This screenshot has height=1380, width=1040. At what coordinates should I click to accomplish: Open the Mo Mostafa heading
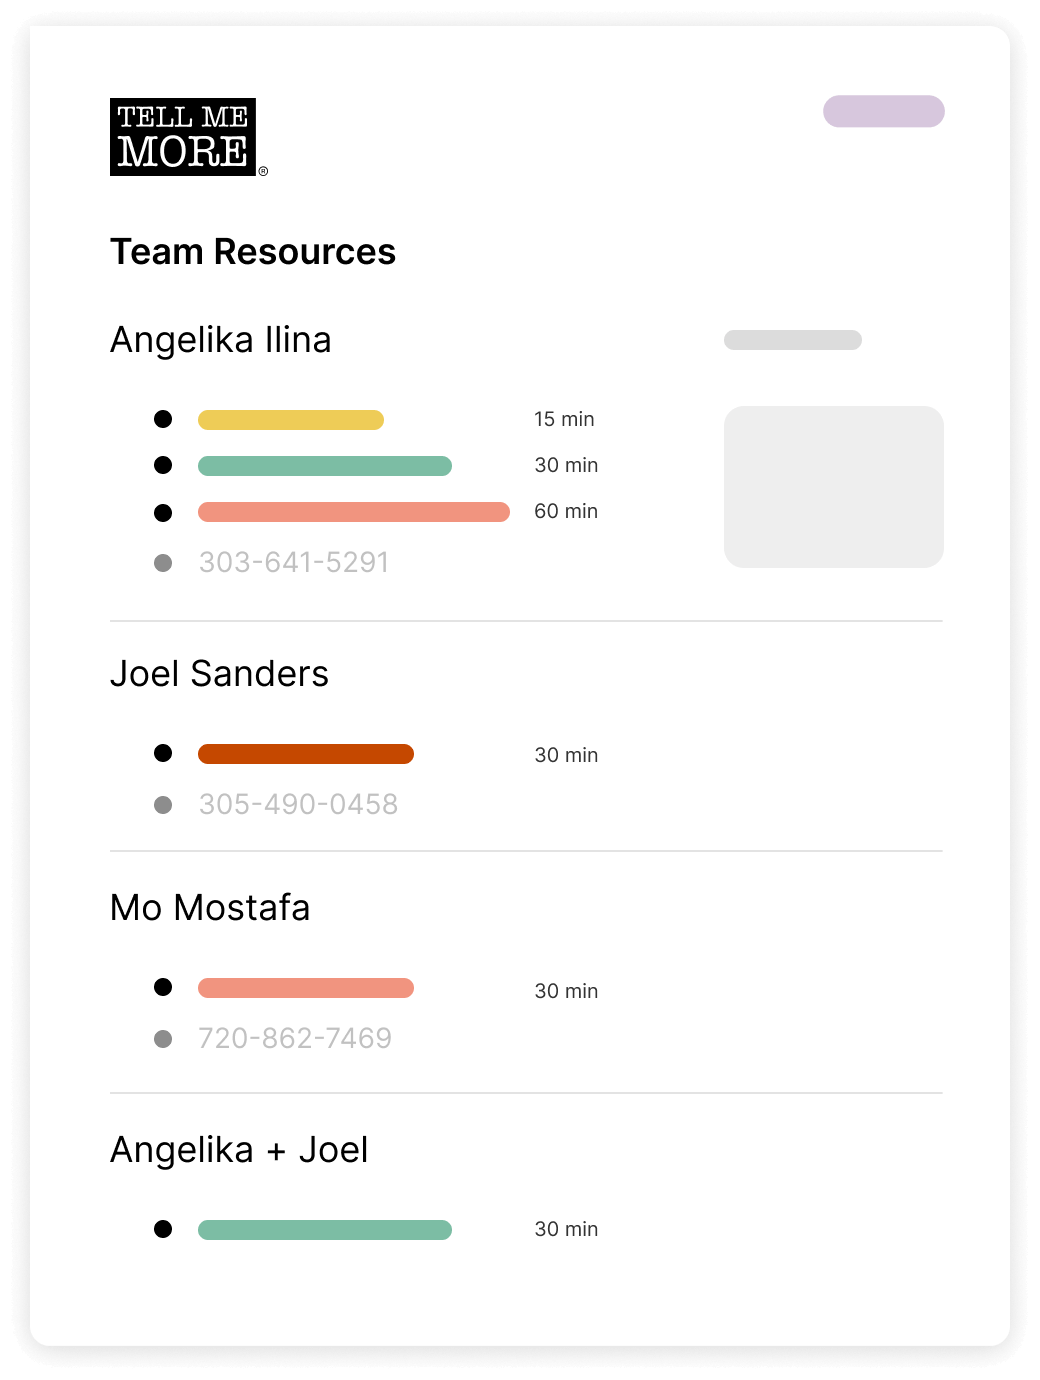210,908
